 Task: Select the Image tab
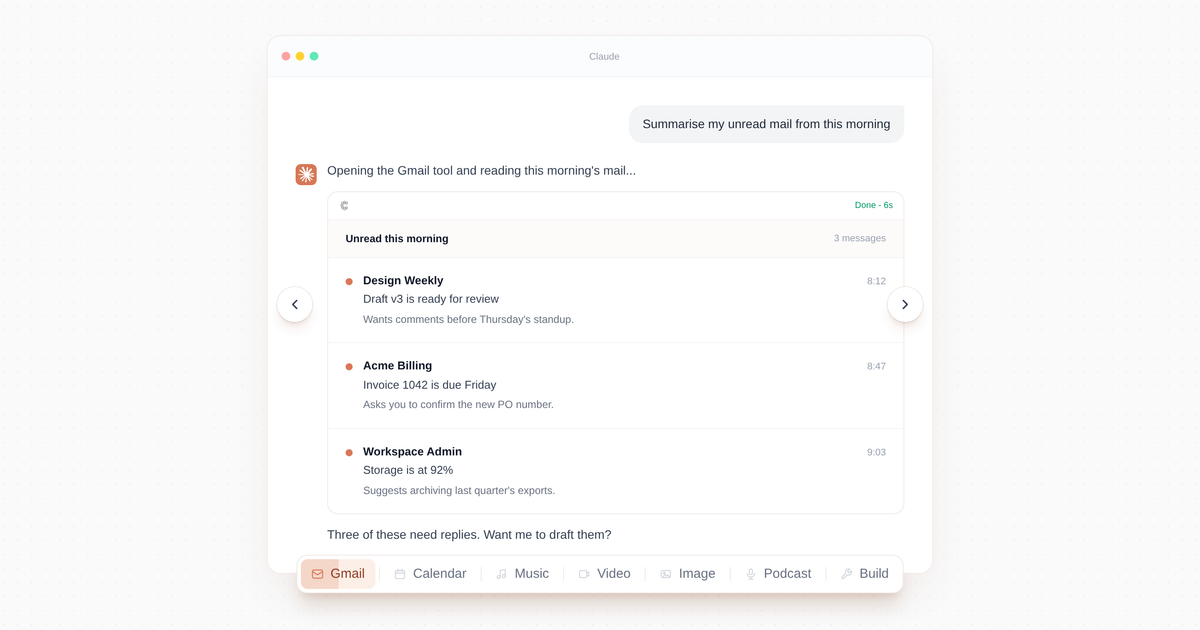[x=687, y=574]
